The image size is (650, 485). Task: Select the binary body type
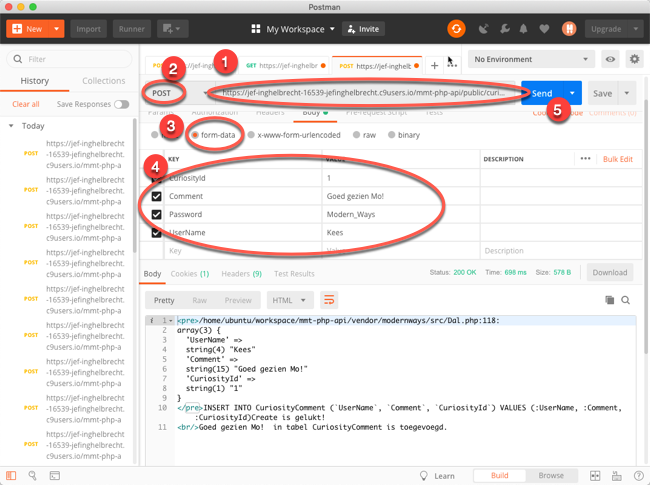[391, 135]
